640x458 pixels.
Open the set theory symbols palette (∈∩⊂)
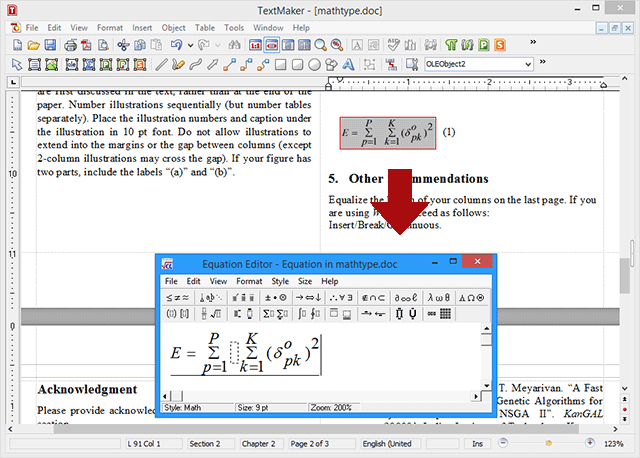373,298
